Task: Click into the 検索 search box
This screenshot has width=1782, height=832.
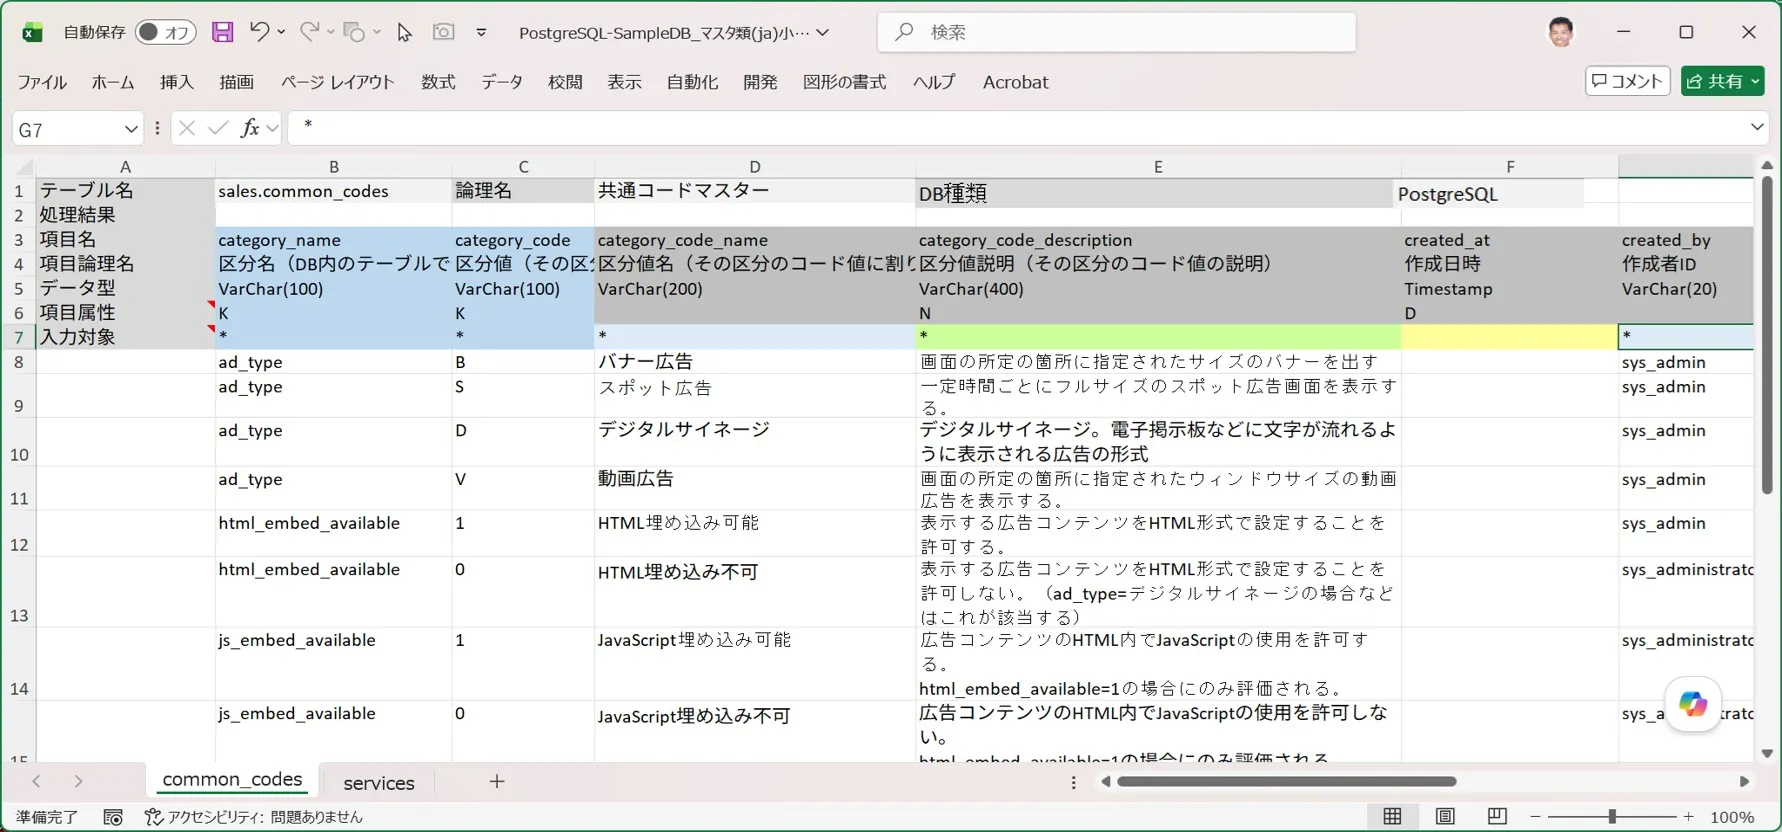Action: tap(1116, 32)
